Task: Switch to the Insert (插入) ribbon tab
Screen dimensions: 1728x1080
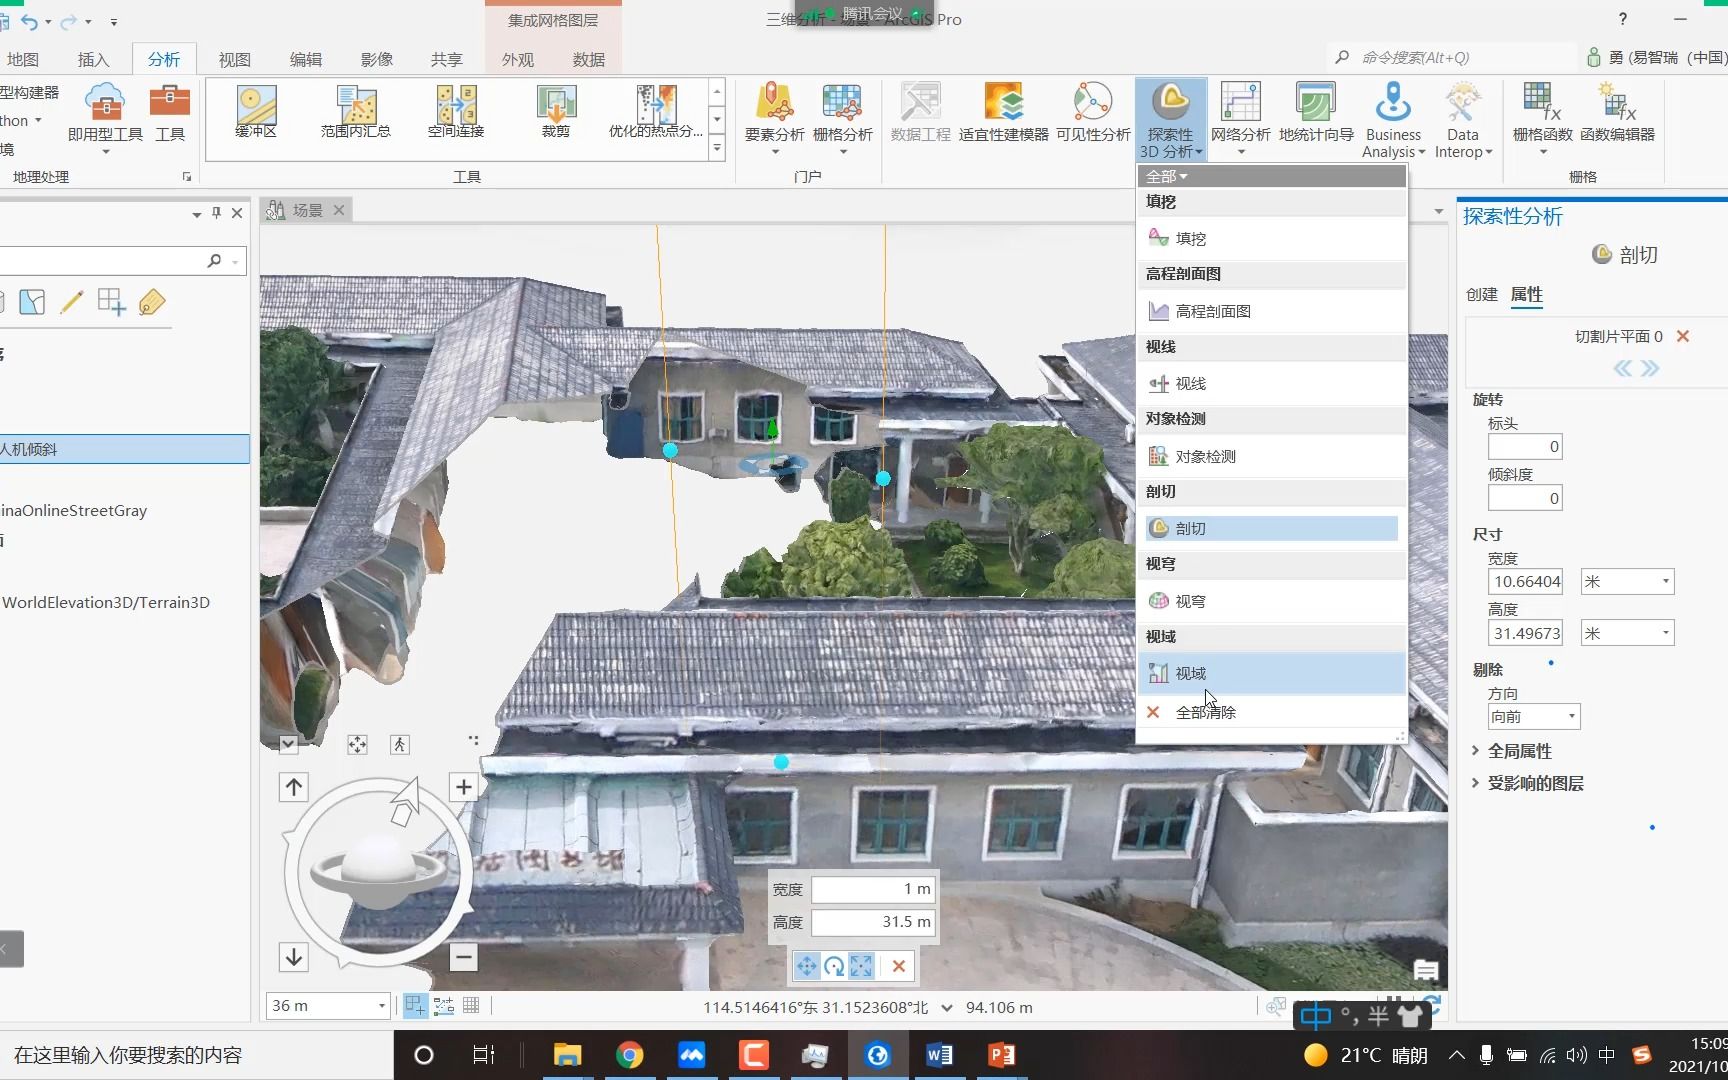Action: click(93, 60)
